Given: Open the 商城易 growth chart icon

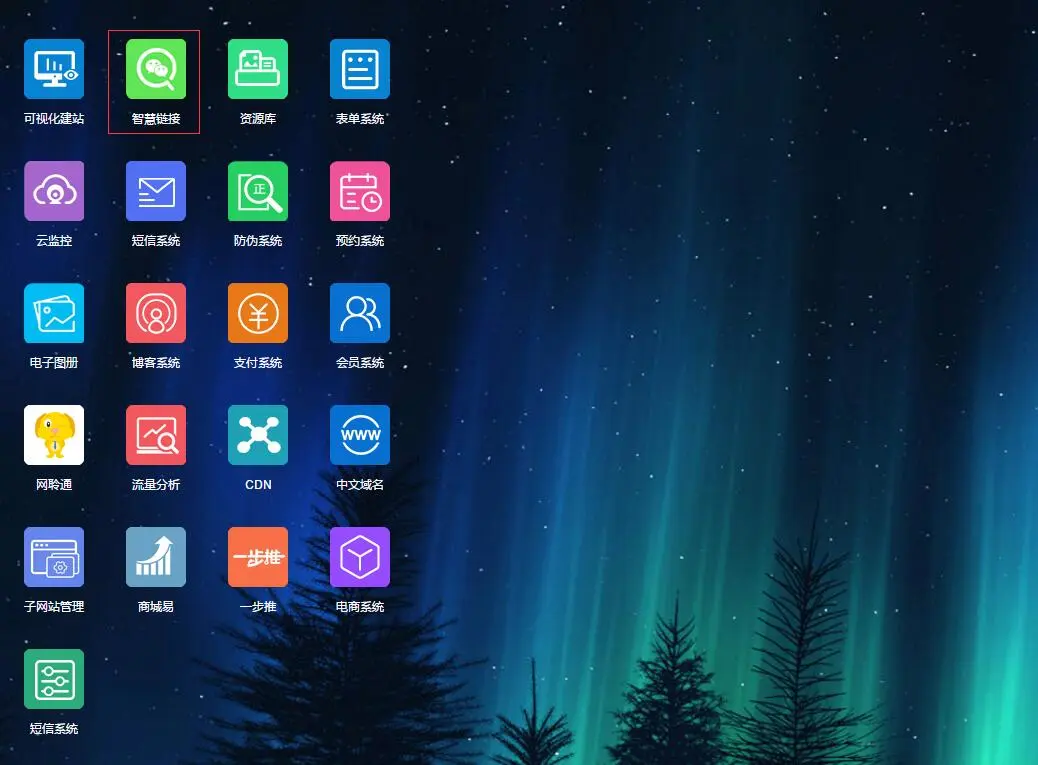Looking at the screenshot, I should (x=156, y=558).
